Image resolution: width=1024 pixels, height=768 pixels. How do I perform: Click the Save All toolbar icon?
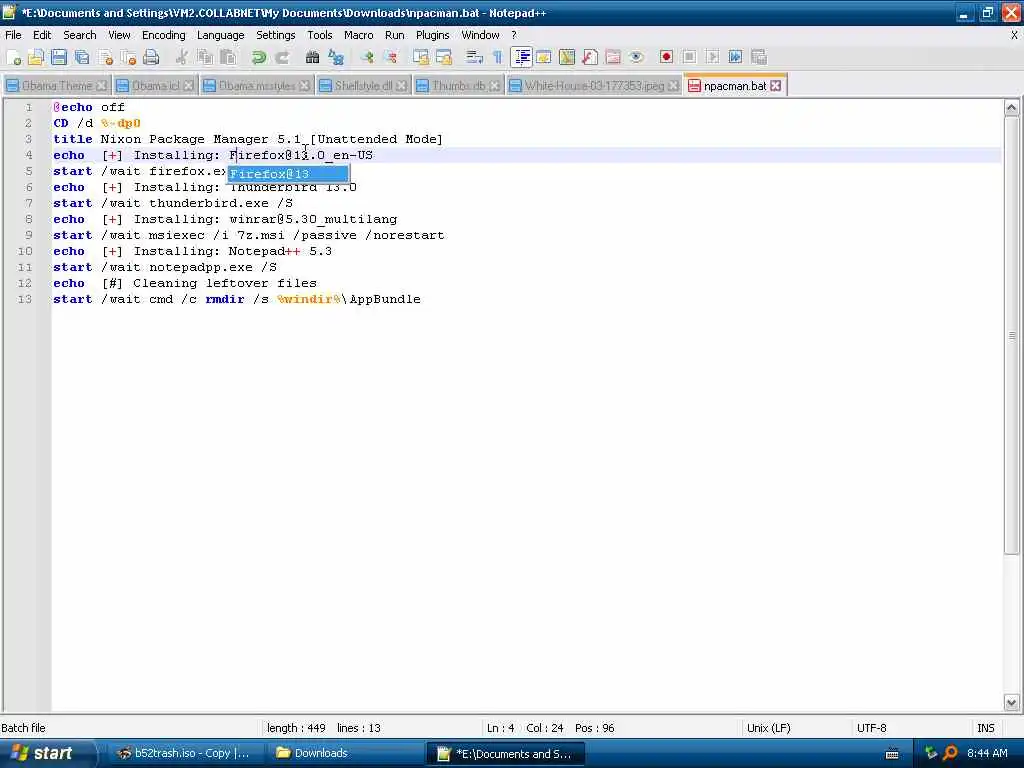coord(82,57)
